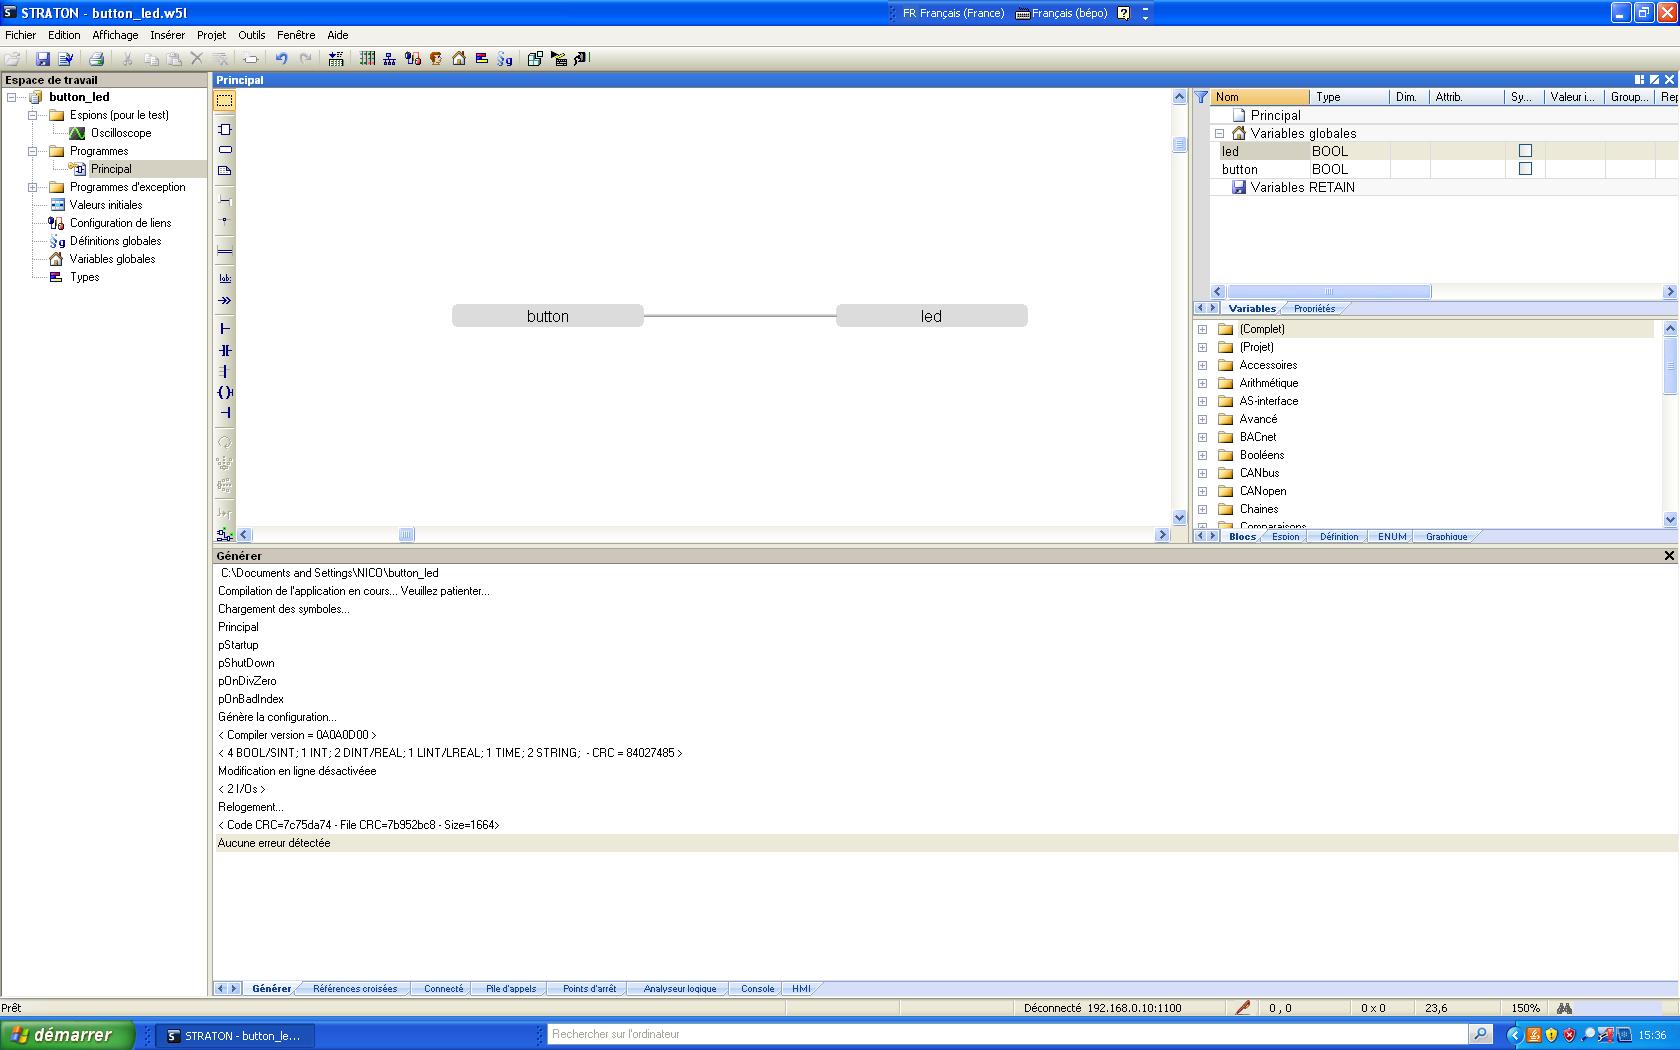Toggle the Sy... checkbox for led variable
Viewport: 1680px width, 1050px height.
pos(1525,151)
